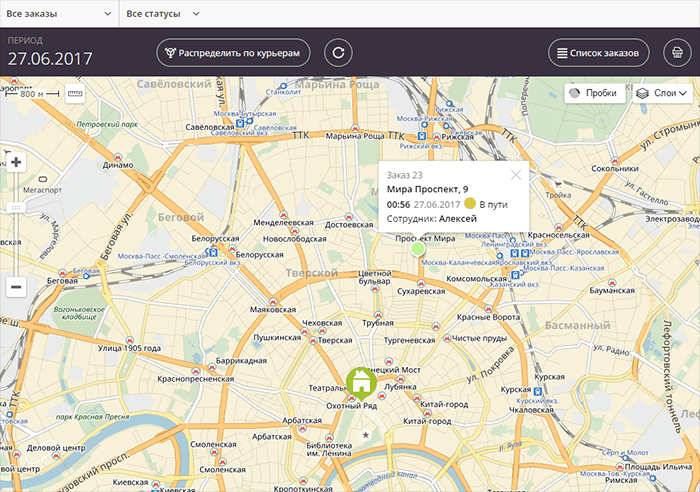This screenshot has height=492, width=700.
Task: Close the Заказ 23 popup
Action: click(x=516, y=174)
